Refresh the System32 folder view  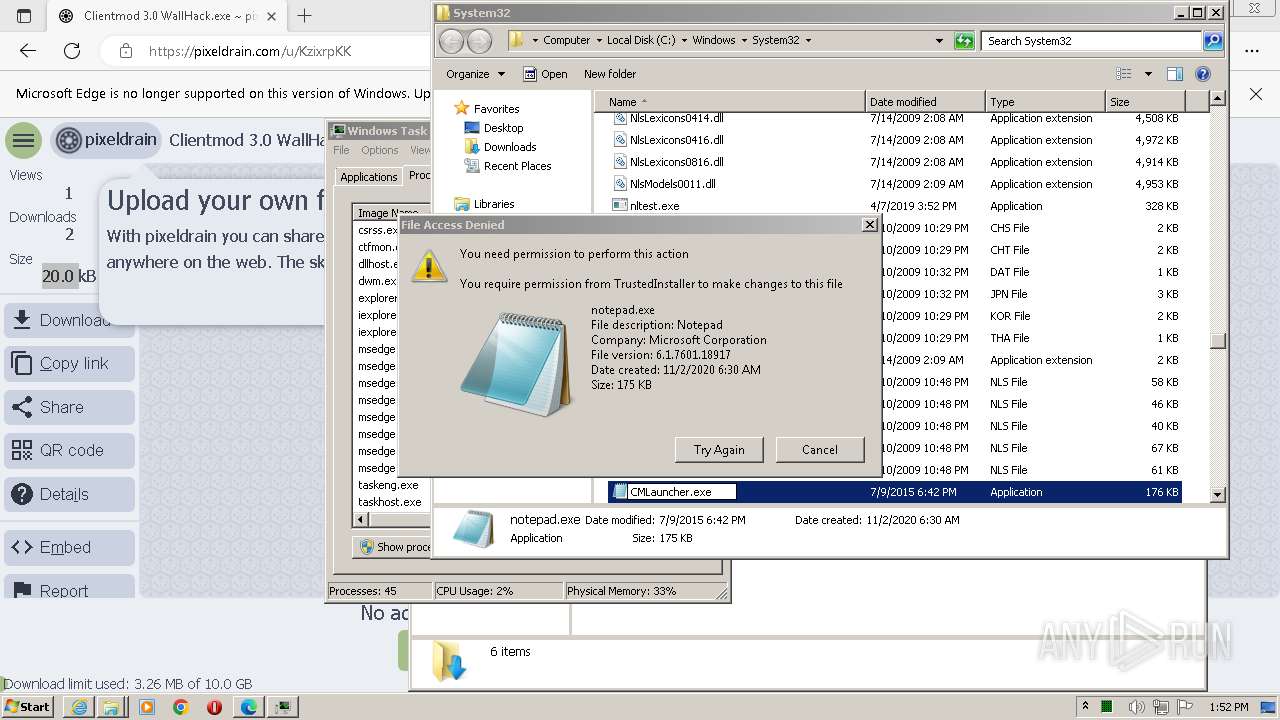(964, 41)
